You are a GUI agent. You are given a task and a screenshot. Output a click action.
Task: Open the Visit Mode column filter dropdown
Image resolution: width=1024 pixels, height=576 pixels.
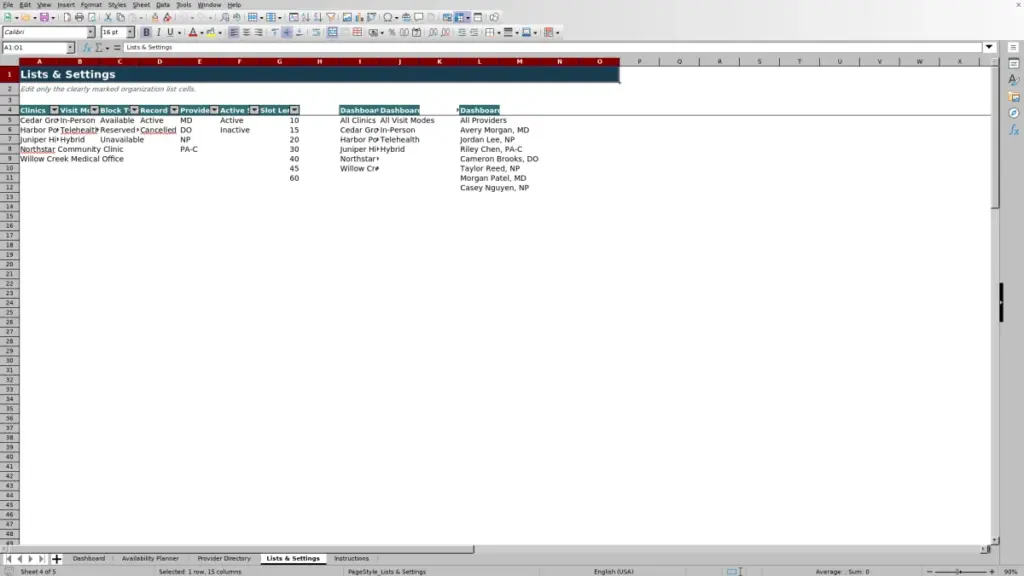tap(94, 110)
